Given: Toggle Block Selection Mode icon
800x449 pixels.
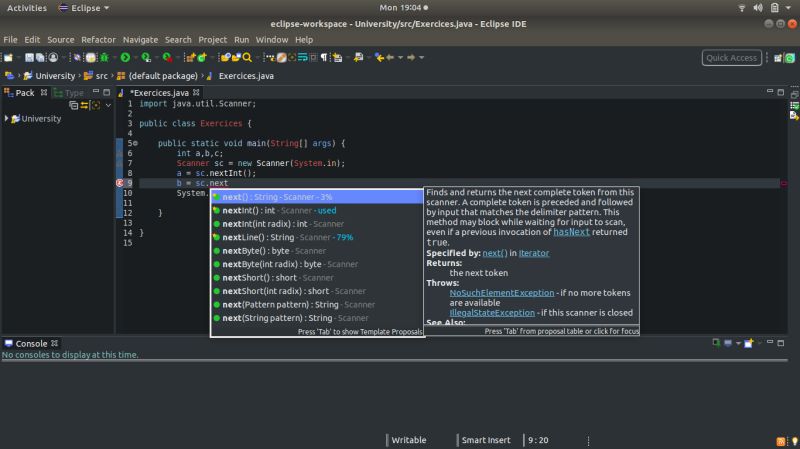Looking at the screenshot, I should (313, 58).
